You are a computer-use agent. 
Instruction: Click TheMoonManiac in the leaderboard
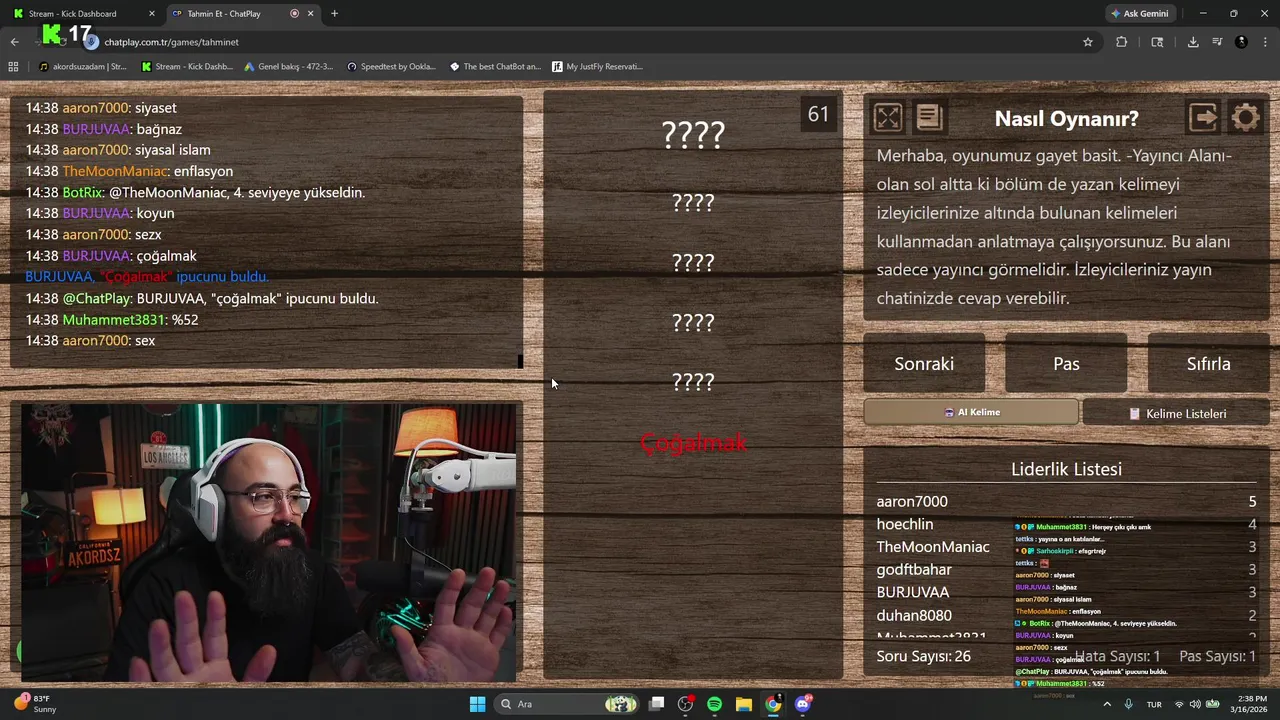tap(933, 547)
